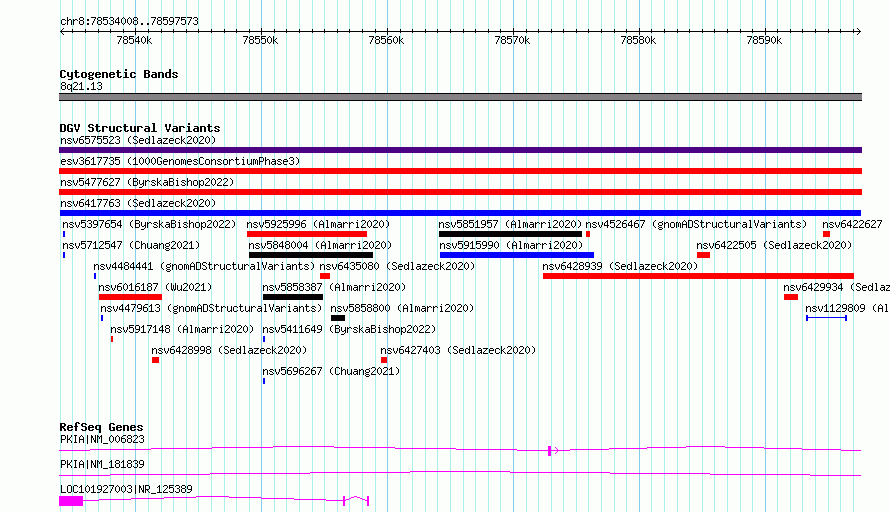Select the nsv6417763 blue variant bar
This screenshot has width=890, height=512.
tap(460, 213)
